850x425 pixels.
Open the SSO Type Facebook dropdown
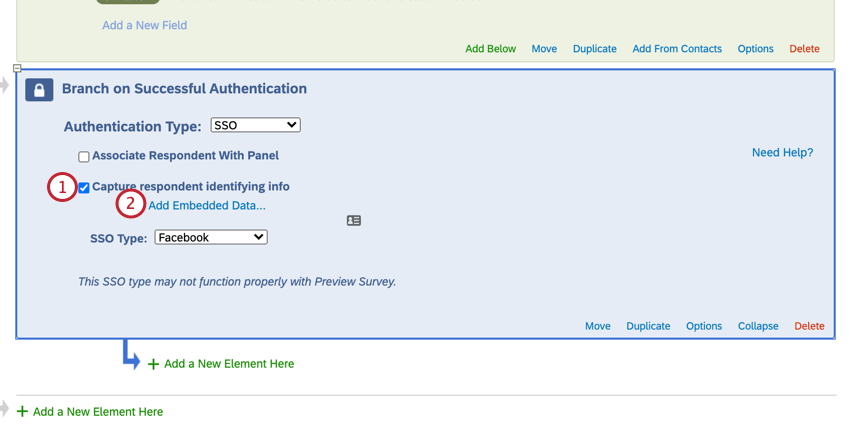[211, 237]
